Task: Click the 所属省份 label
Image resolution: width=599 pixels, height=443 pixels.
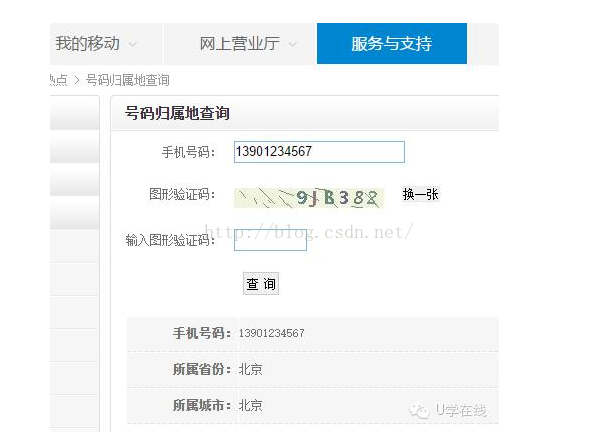Action: point(202,370)
